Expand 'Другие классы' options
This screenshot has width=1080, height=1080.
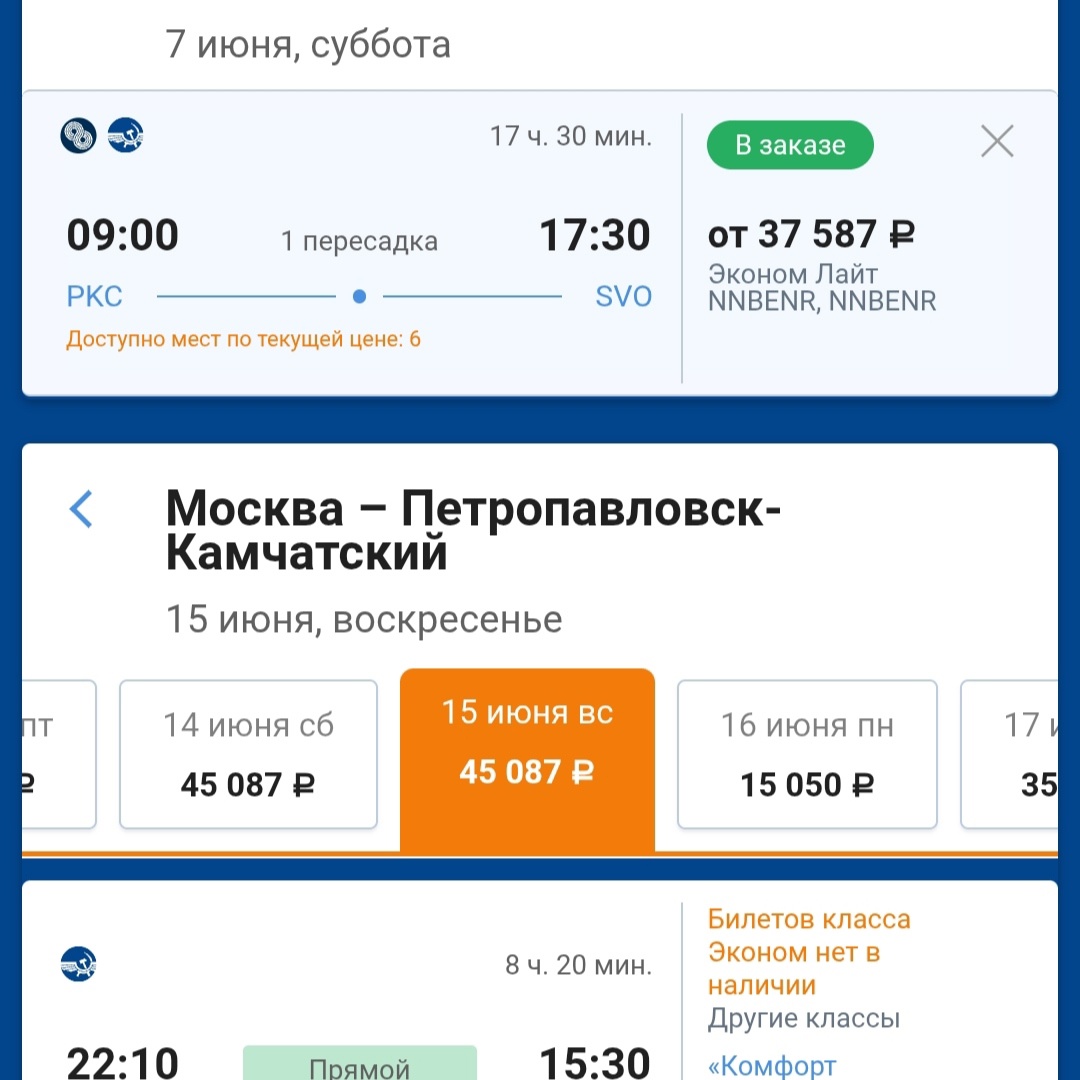[804, 1019]
